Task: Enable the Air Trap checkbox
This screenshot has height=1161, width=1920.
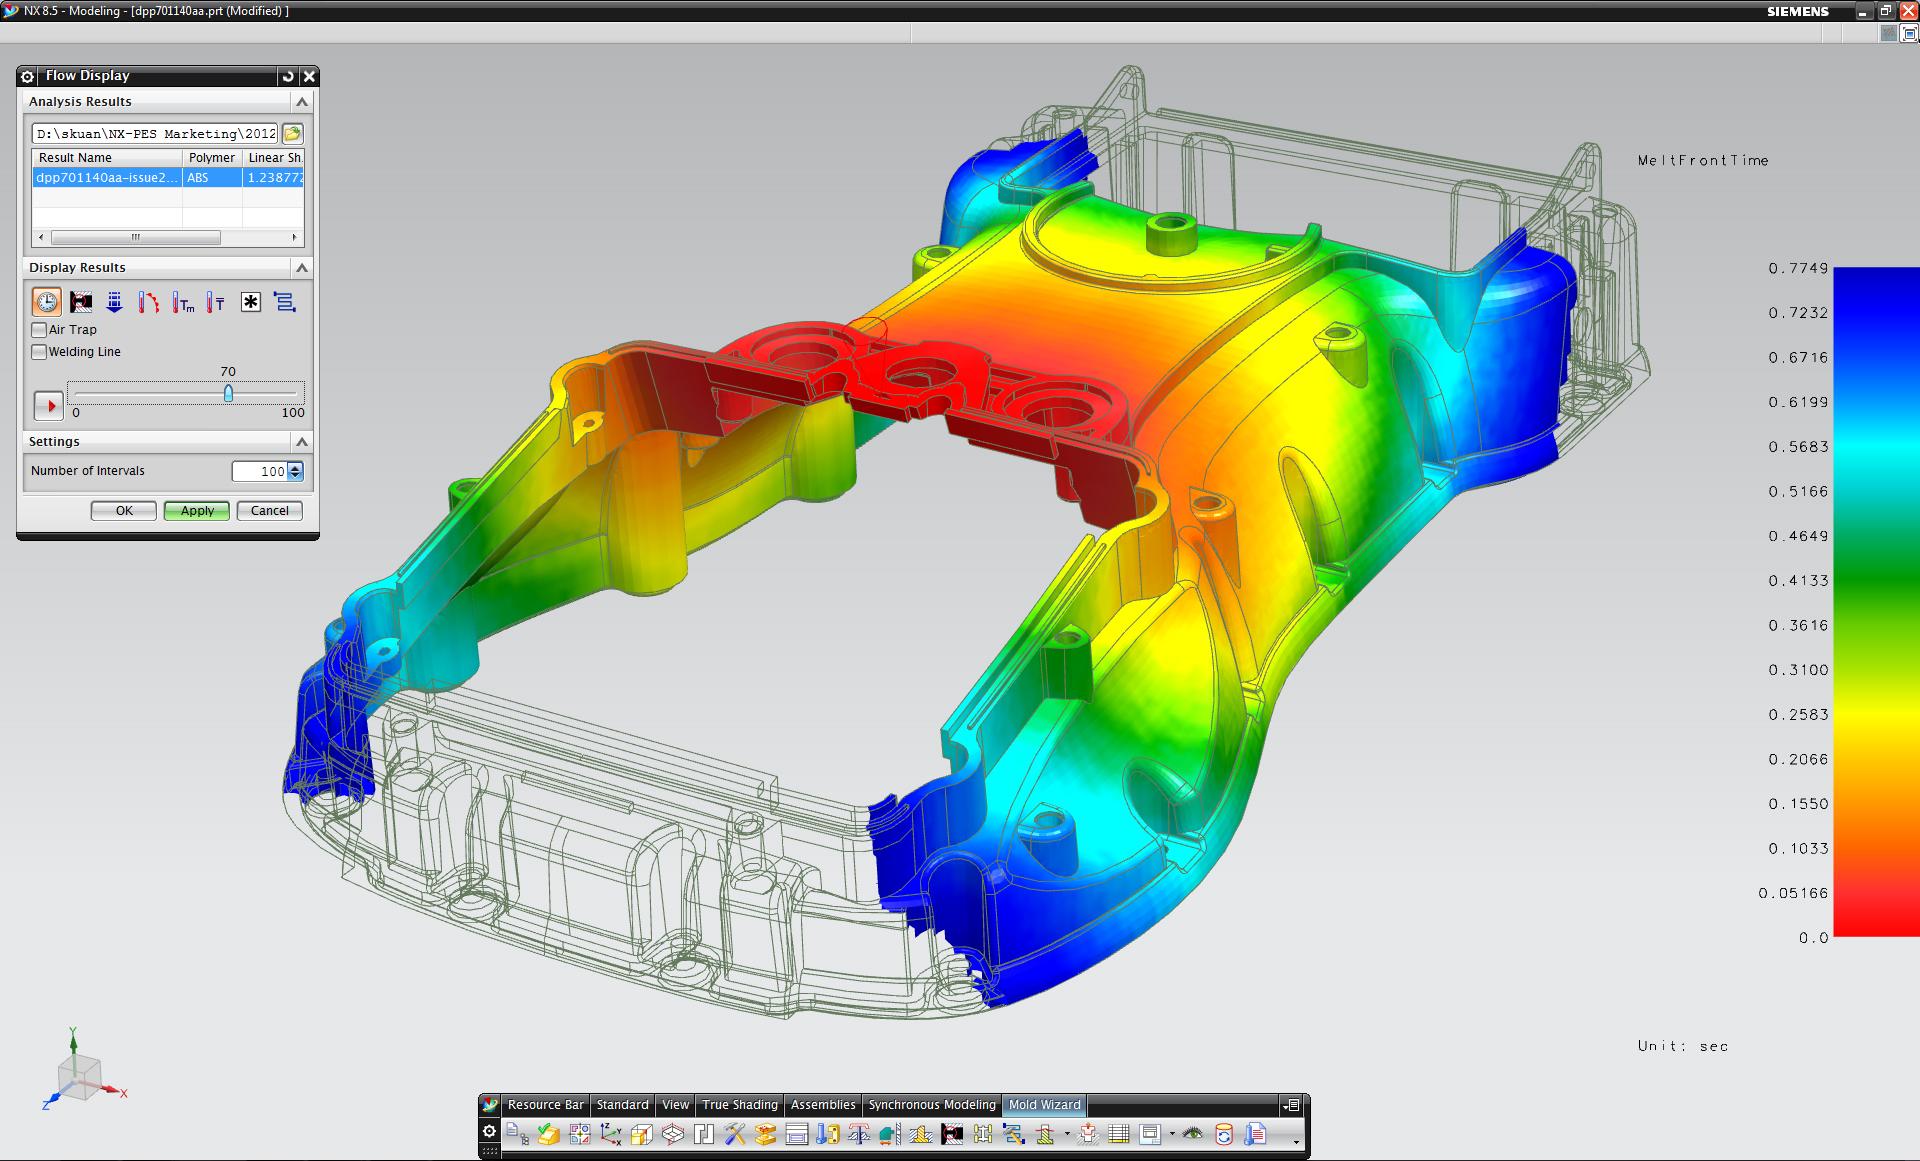Action: pyautogui.click(x=39, y=329)
